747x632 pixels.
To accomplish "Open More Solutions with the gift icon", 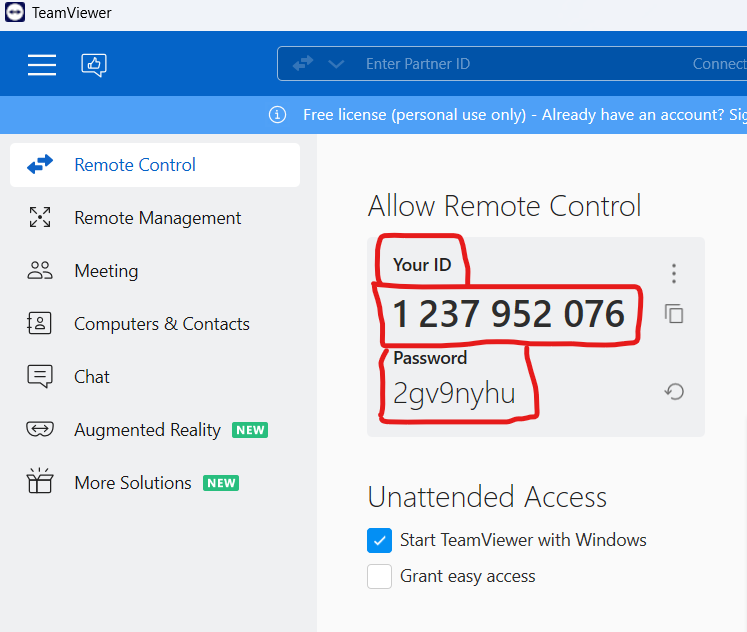I will coord(40,483).
